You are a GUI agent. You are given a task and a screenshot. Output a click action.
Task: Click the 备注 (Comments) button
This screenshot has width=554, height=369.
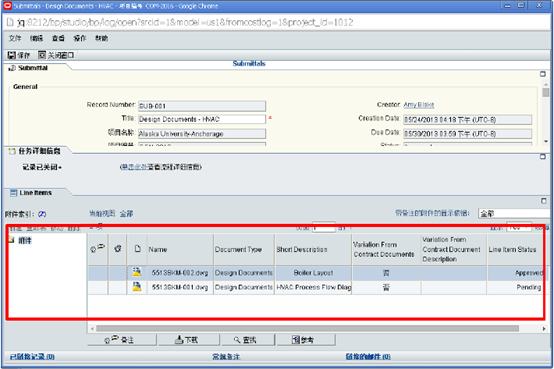(x=122, y=340)
